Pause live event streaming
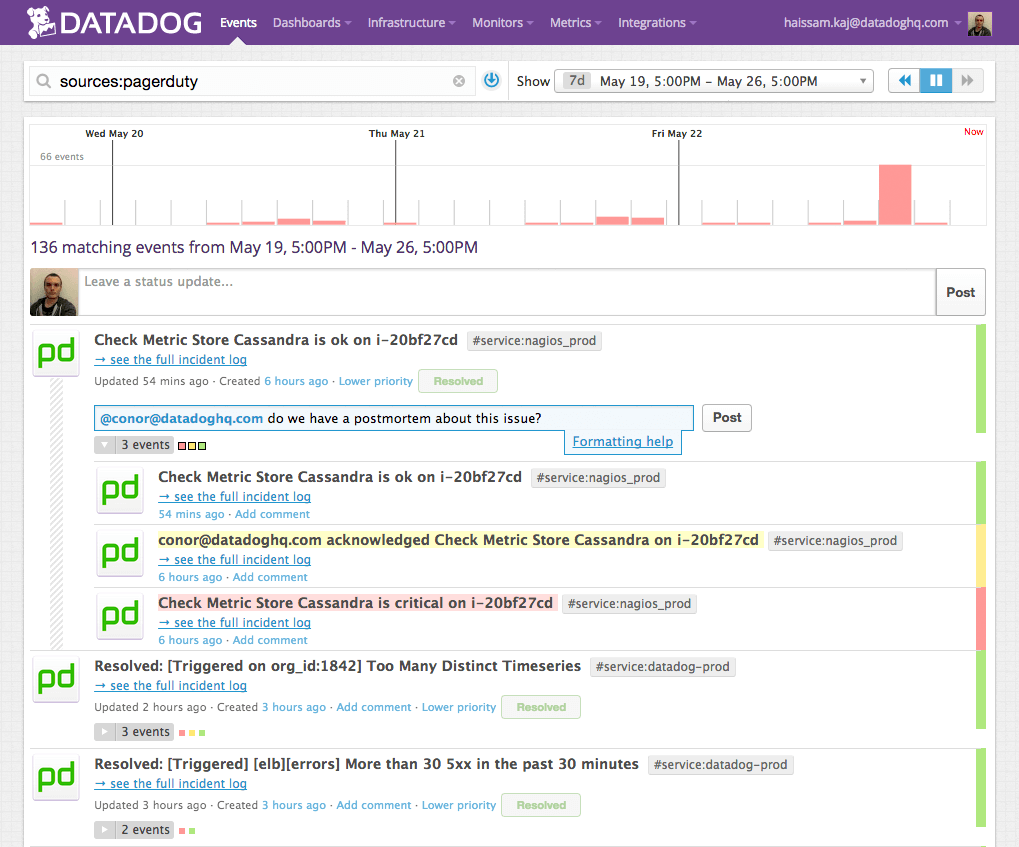This screenshot has width=1019, height=847. 936,80
